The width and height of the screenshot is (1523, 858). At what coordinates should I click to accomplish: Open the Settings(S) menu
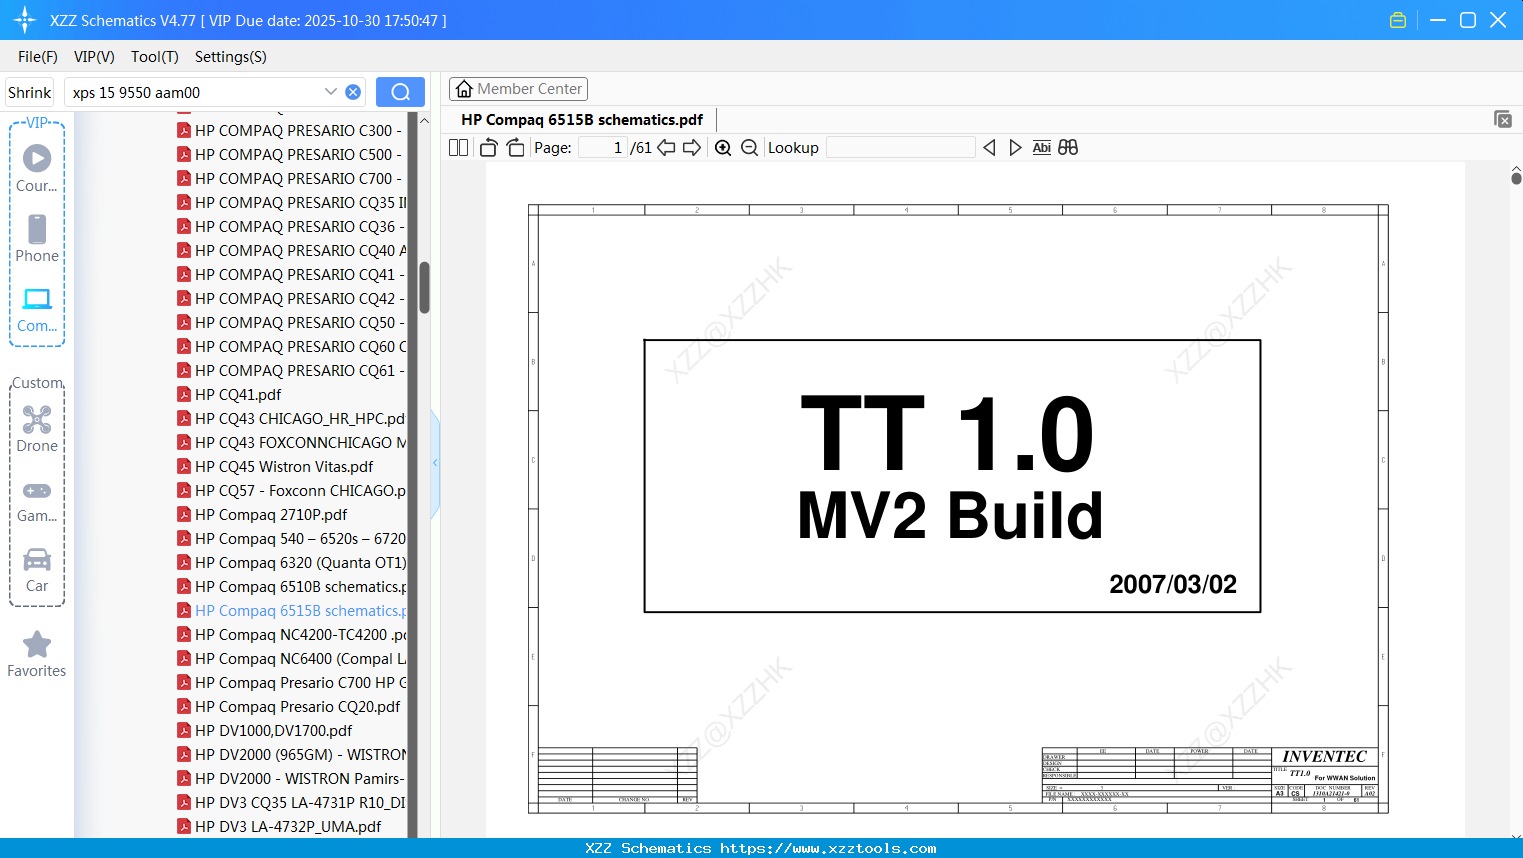pyautogui.click(x=231, y=57)
